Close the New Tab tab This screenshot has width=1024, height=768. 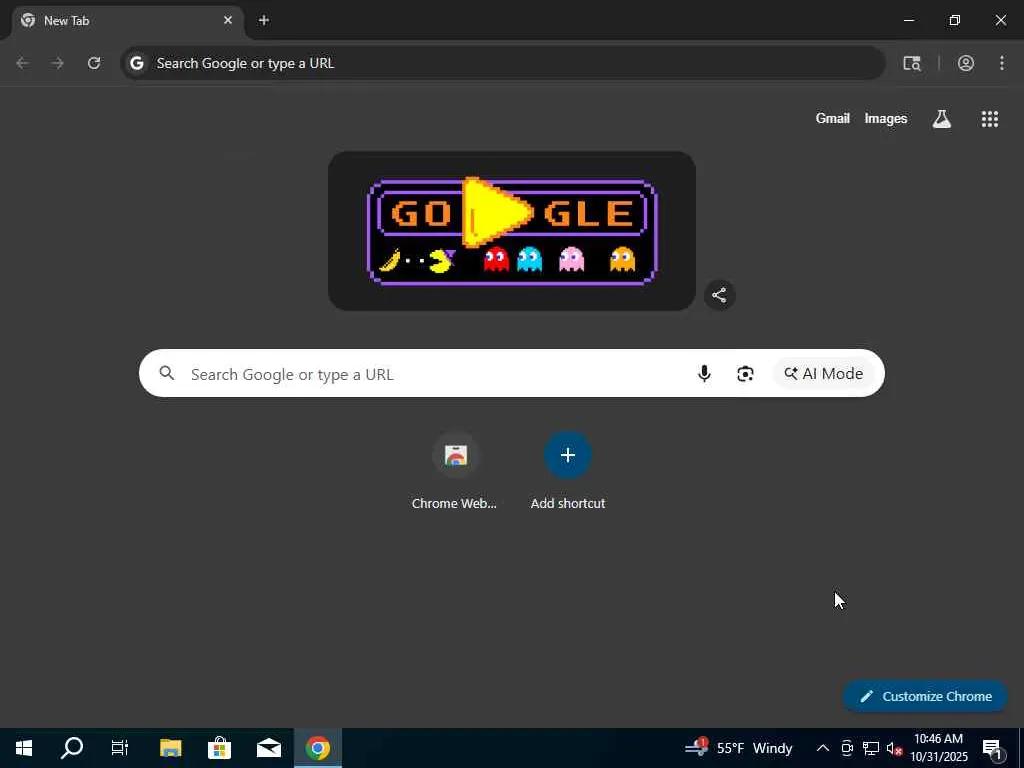[x=228, y=20]
